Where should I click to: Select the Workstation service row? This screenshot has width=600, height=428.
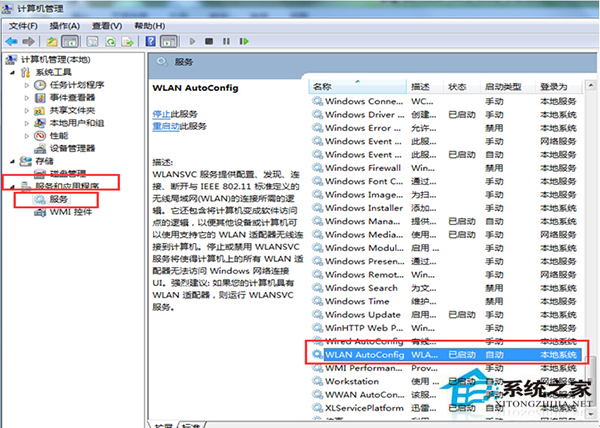pos(446,381)
